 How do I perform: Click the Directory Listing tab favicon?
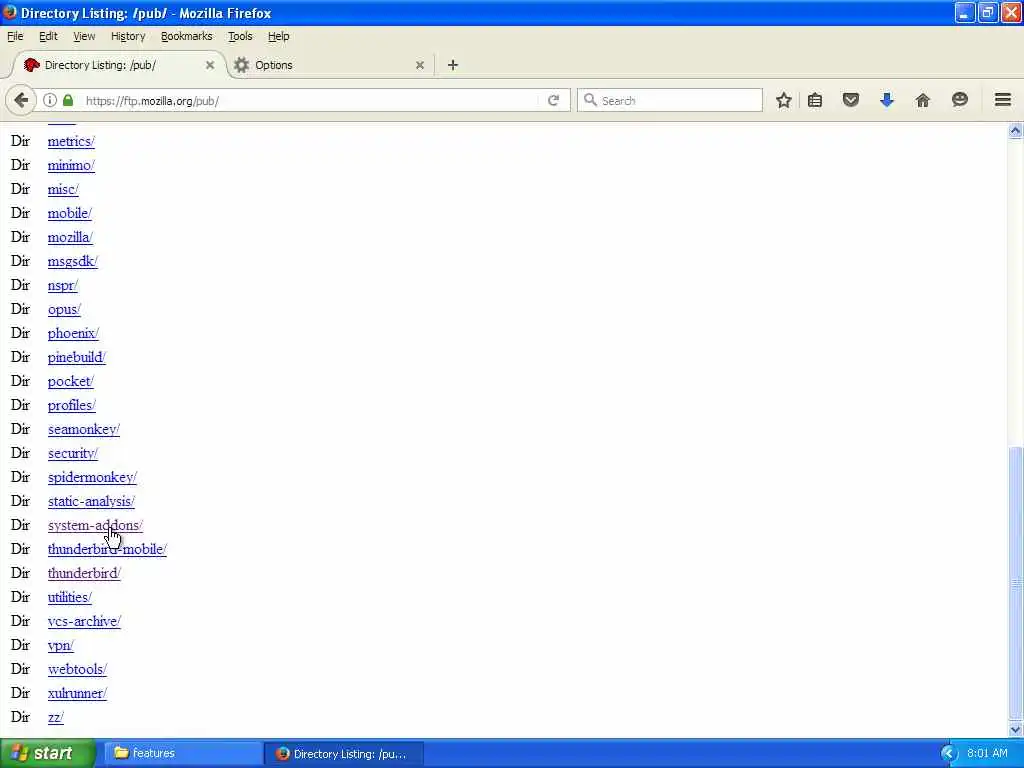[31, 65]
